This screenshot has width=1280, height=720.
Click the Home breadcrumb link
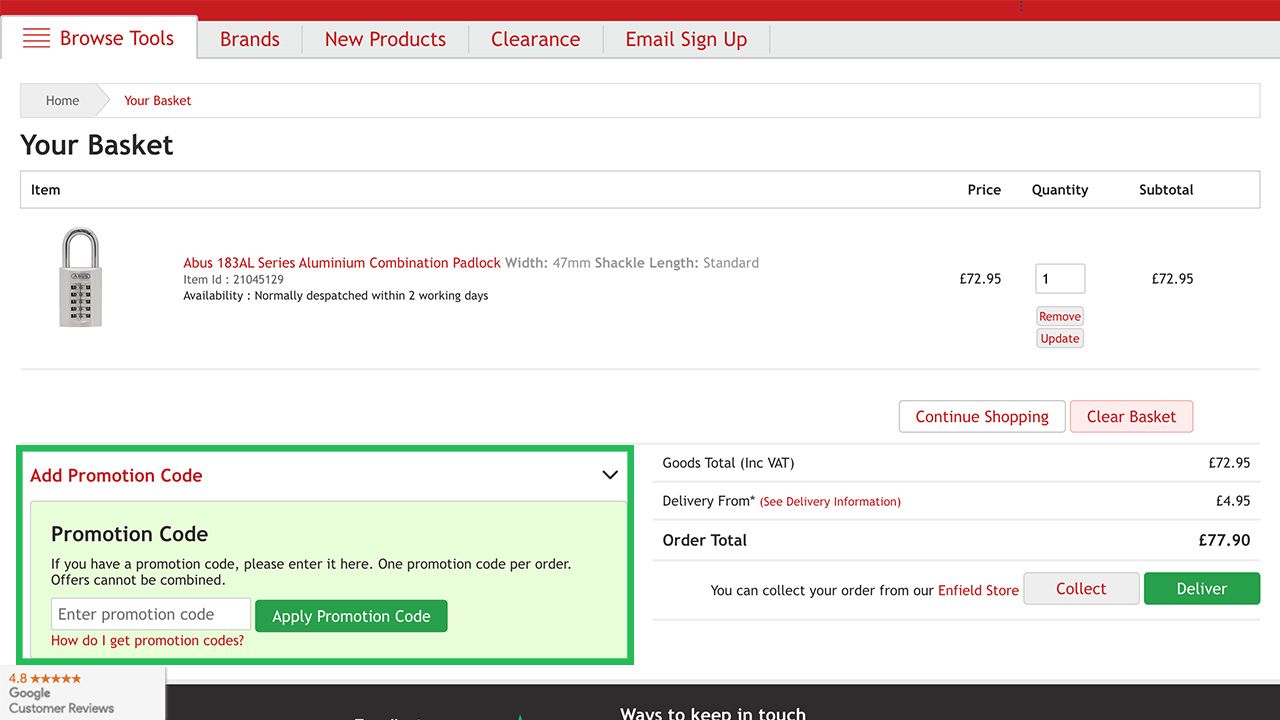(x=62, y=100)
